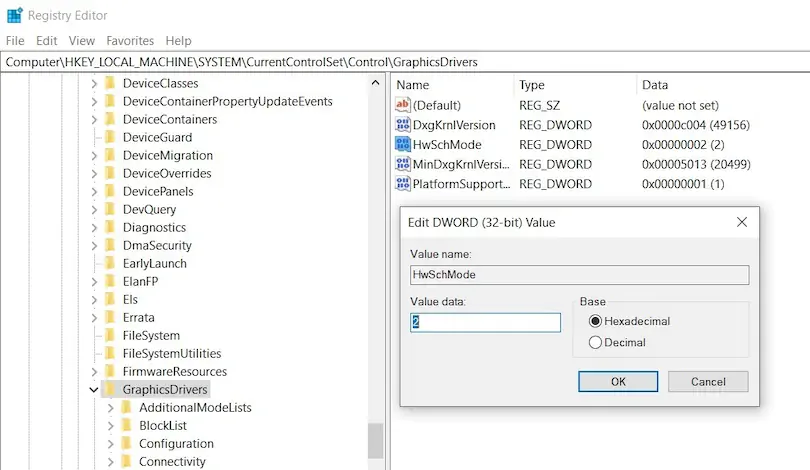Open the File menu

pyautogui.click(x=15, y=40)
